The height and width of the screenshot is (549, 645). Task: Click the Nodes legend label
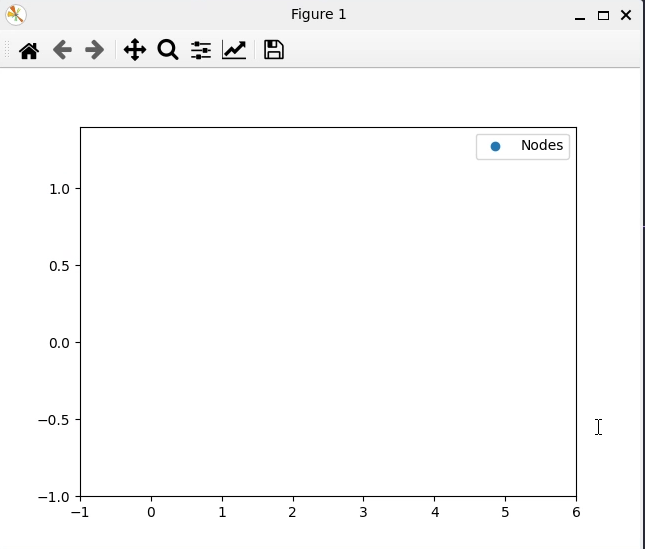click(x=542, y=146)
